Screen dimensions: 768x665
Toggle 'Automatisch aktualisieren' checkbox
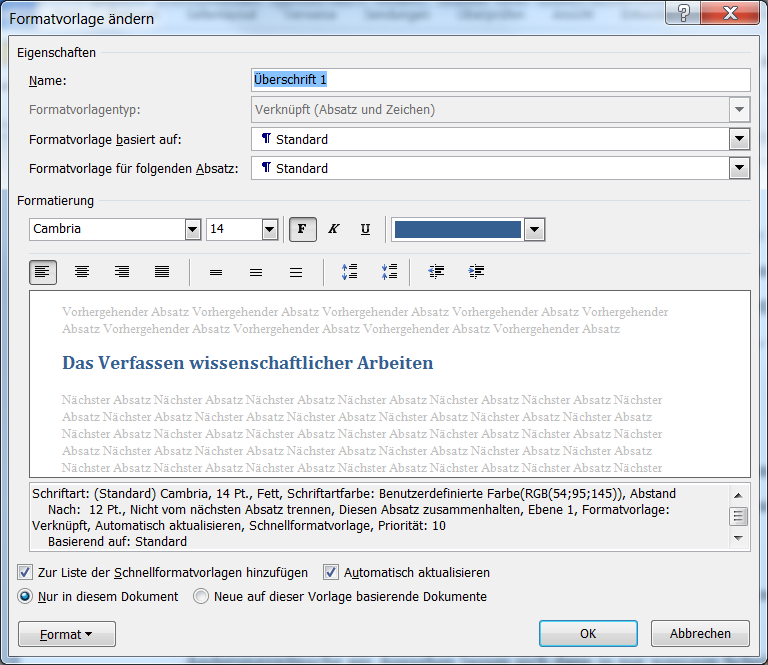[x=331, y=572]
